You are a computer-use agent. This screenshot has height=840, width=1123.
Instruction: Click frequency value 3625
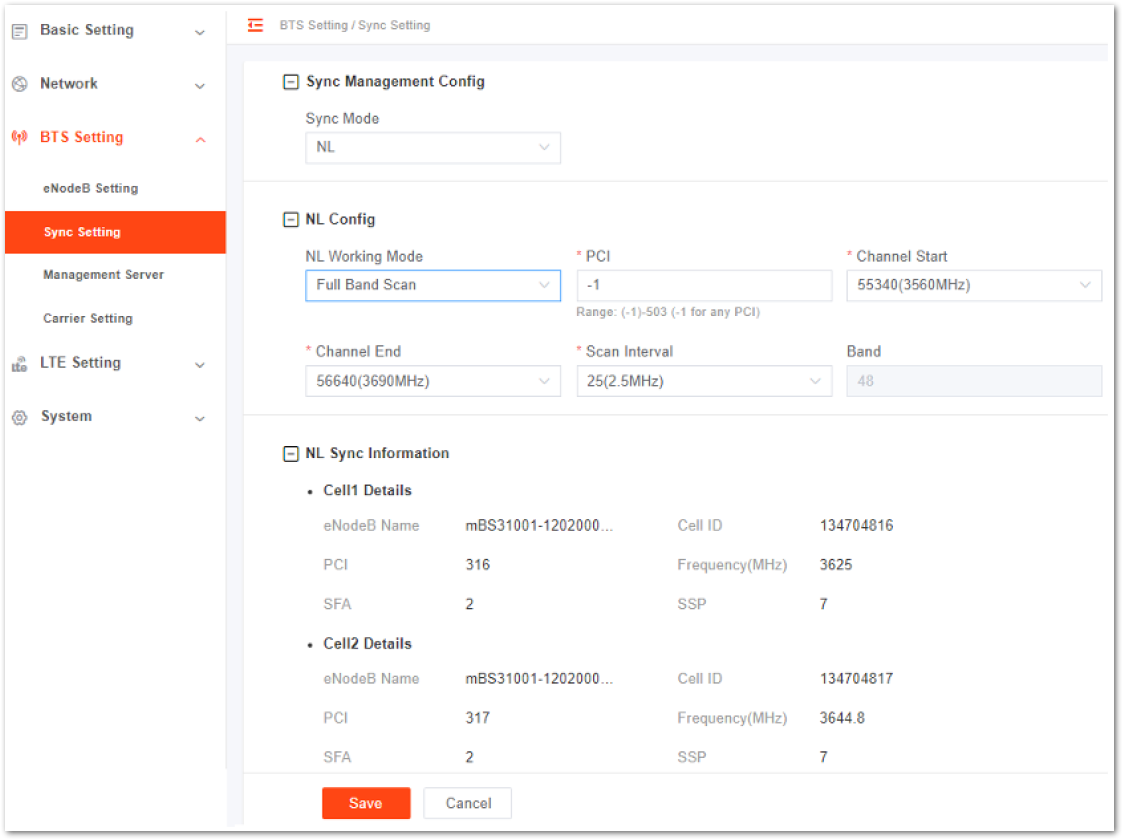click(836, 565)
